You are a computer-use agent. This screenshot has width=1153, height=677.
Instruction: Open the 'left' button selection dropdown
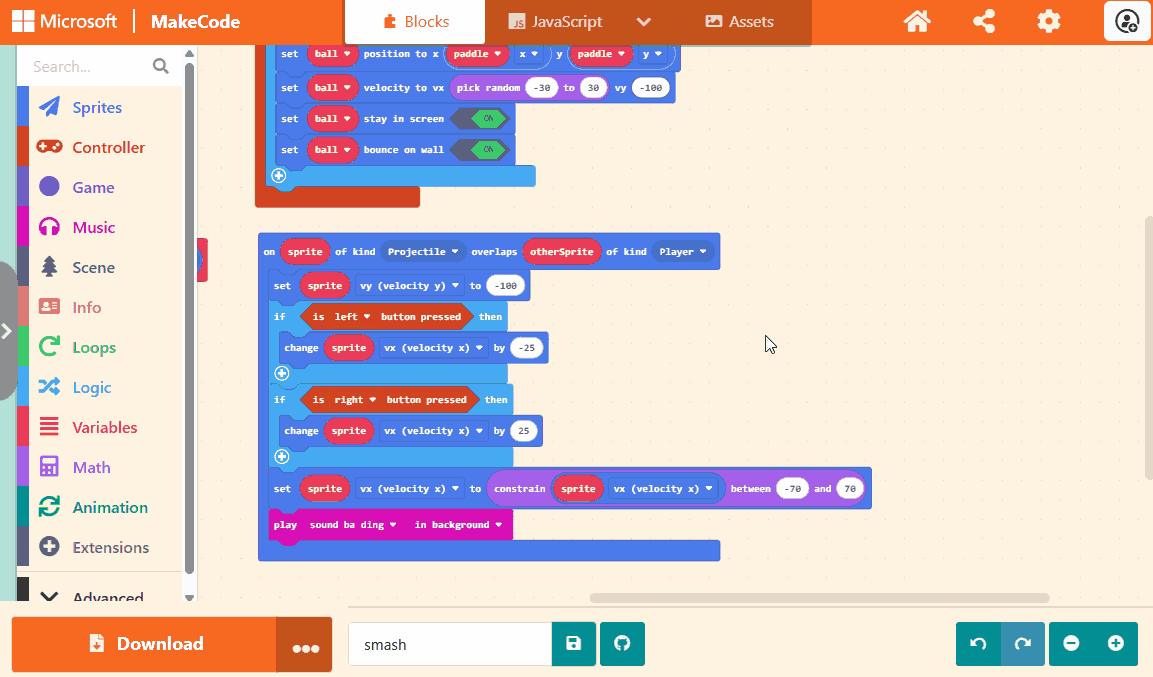[x=352, y=317]
